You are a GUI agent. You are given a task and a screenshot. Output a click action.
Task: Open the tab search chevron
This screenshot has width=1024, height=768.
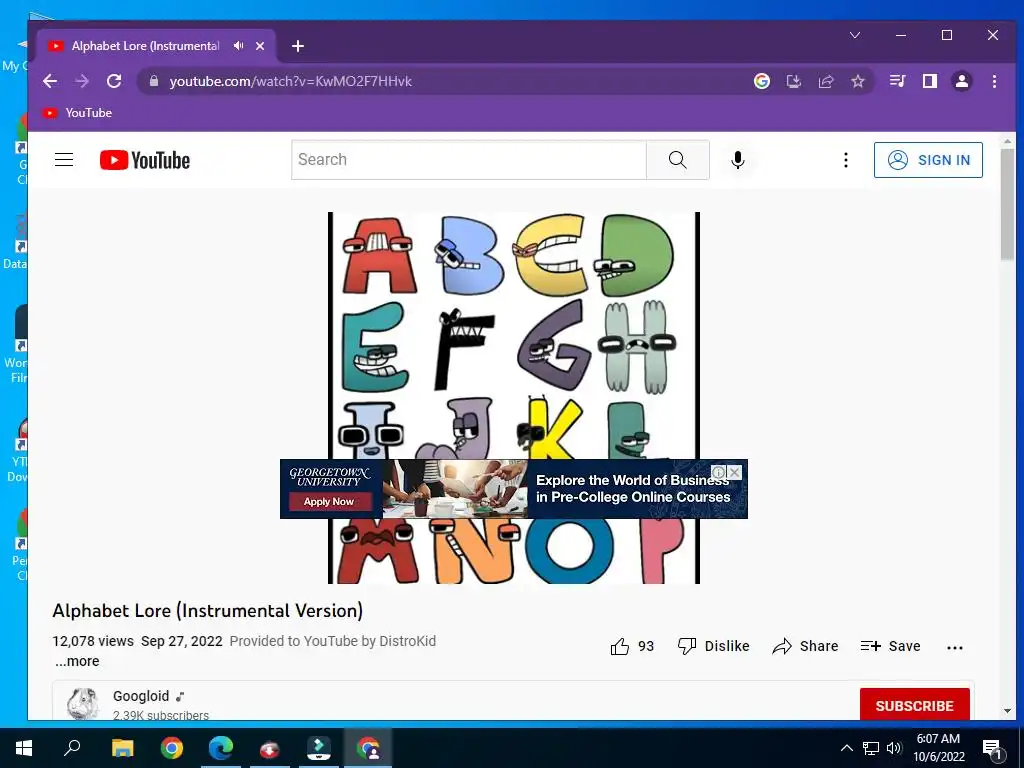click(x=855, y=35)
